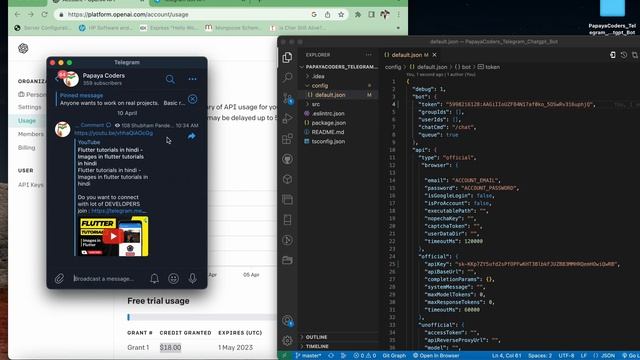The image size is (640, 360).
Task: Open the Manage gear in VS Code
Action: coord(287,340)
